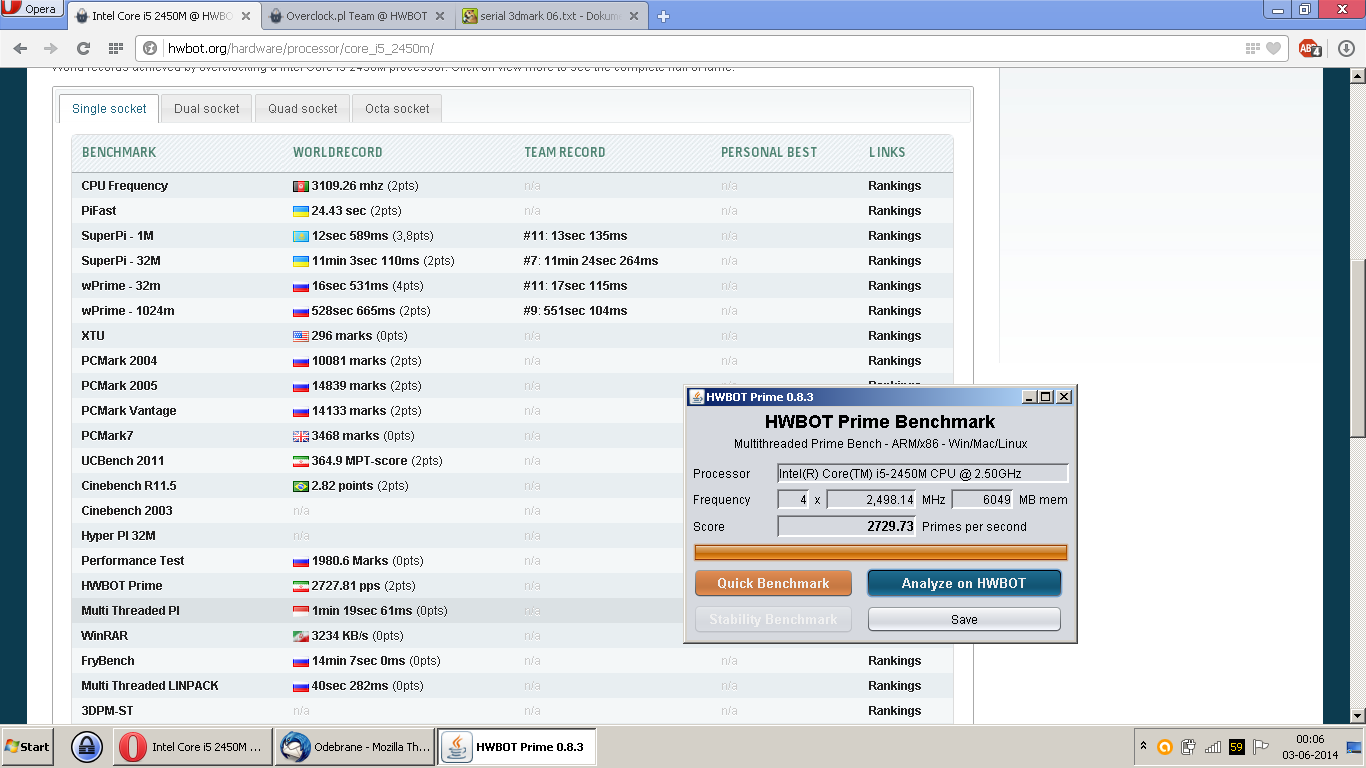Click the HWBOT Prime Java title icon
Viewport: 1366px width, 768px height.
(697, 397)
